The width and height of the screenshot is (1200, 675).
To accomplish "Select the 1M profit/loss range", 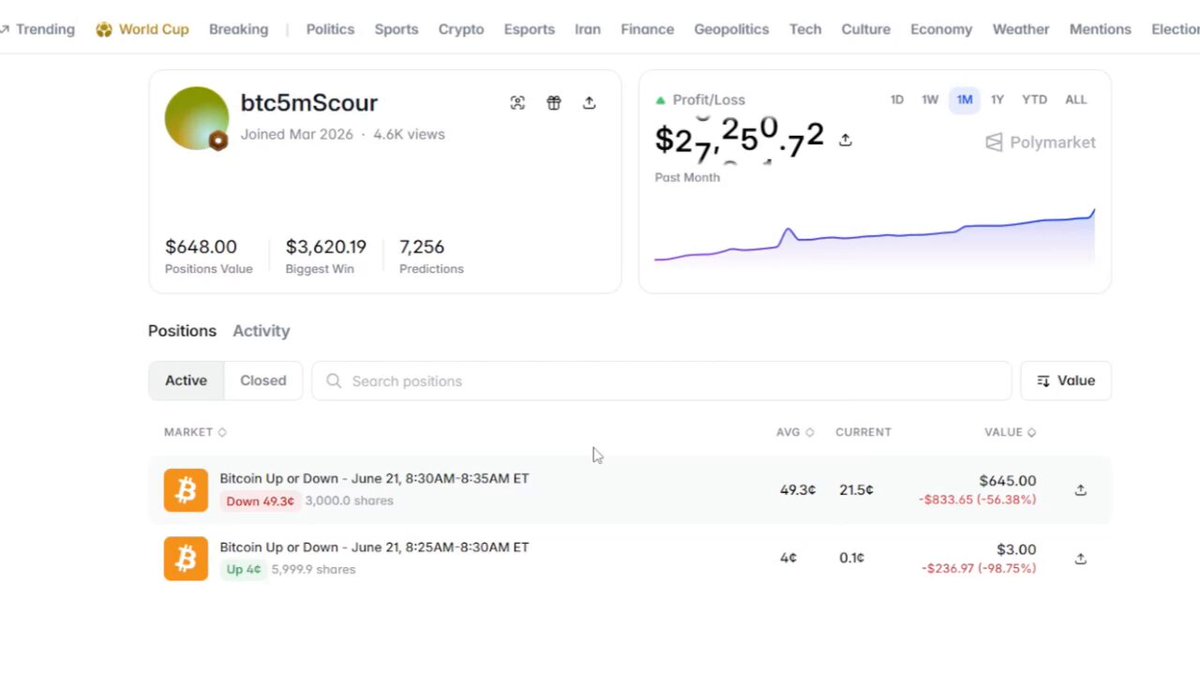I will coord(964,100).
